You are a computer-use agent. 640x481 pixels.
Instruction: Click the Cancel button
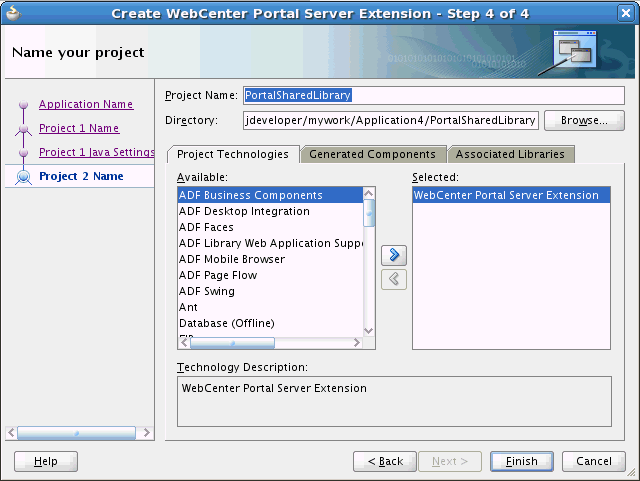click(594, 461)
